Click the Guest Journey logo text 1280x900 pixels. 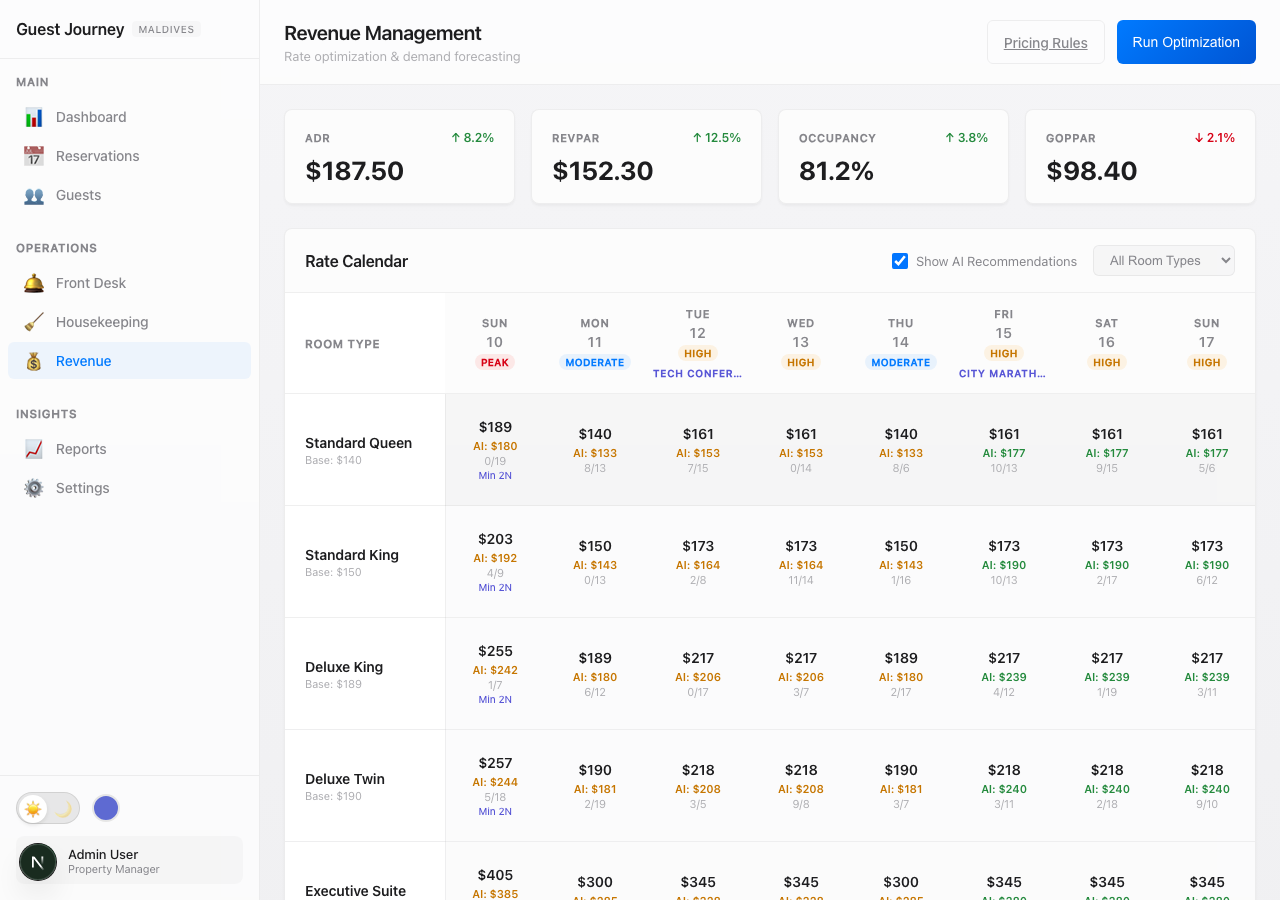70,29
